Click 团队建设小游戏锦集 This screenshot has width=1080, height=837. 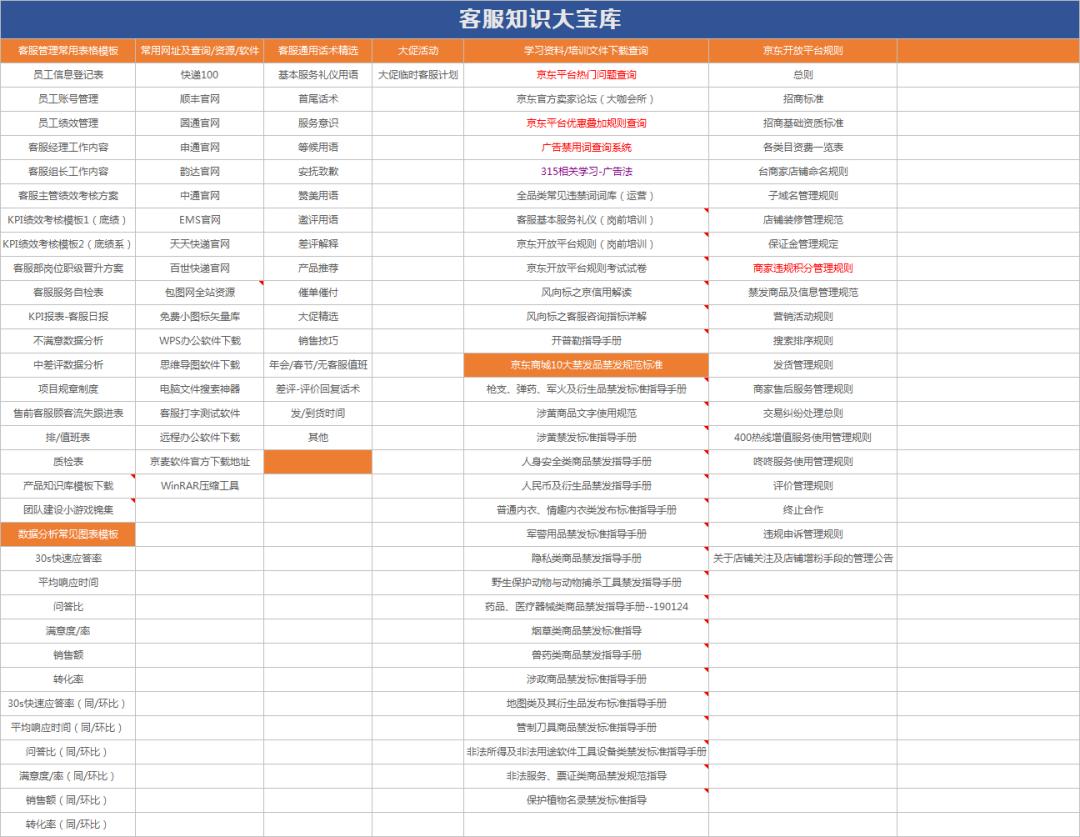click(68, 510)
